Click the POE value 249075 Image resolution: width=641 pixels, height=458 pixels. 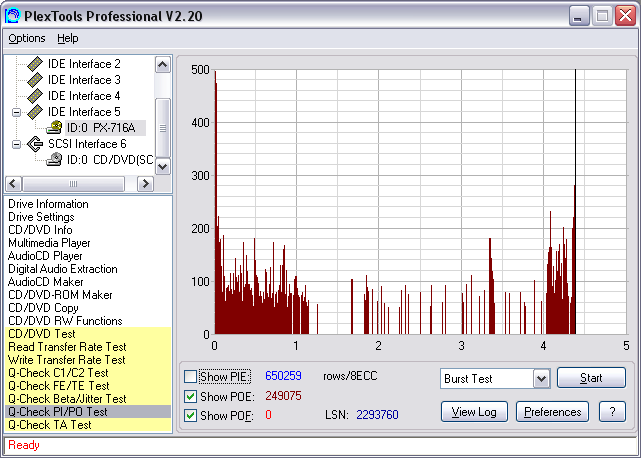point(283,396)
